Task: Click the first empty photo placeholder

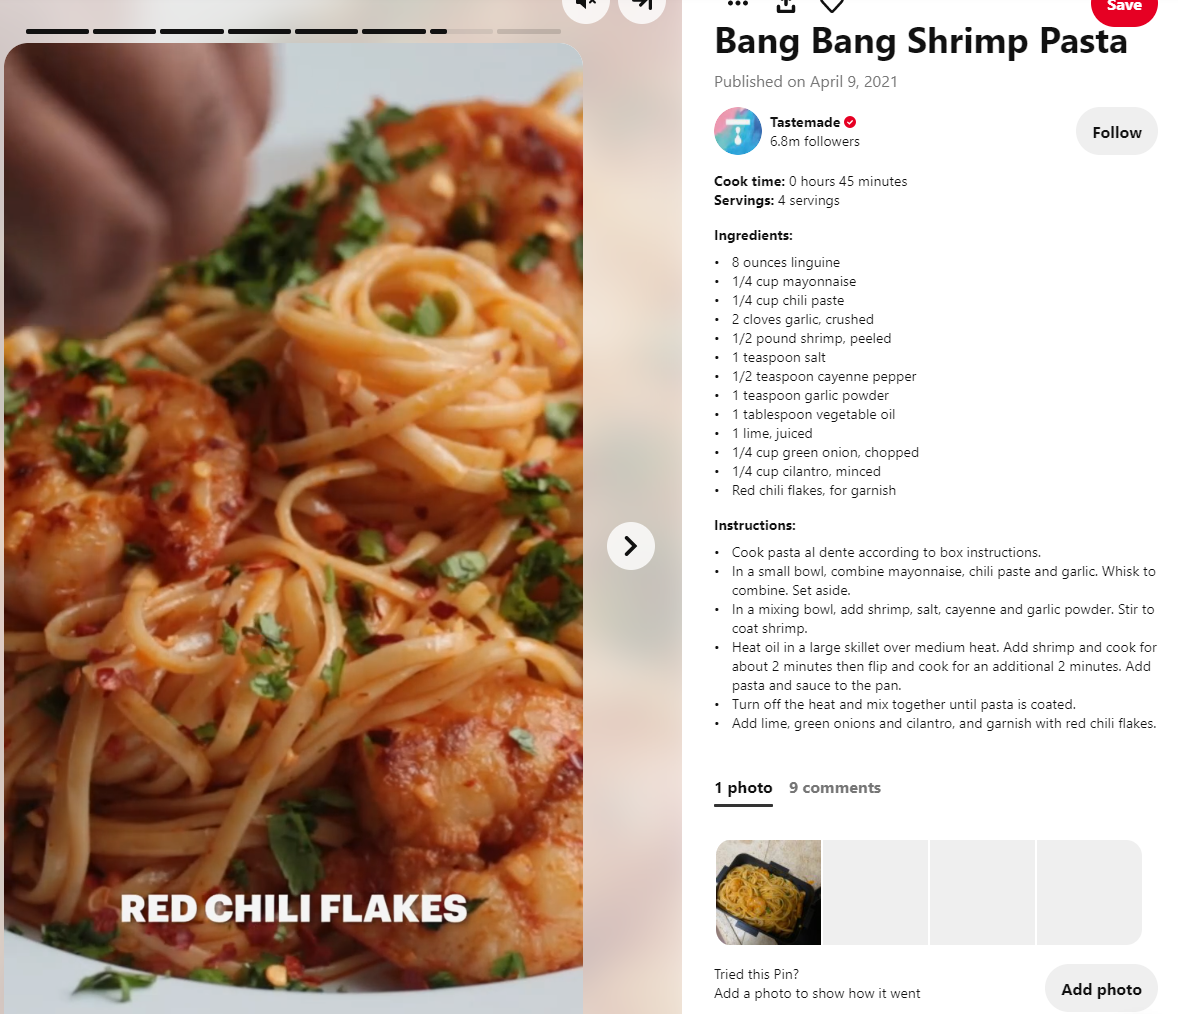Action: 875,892
